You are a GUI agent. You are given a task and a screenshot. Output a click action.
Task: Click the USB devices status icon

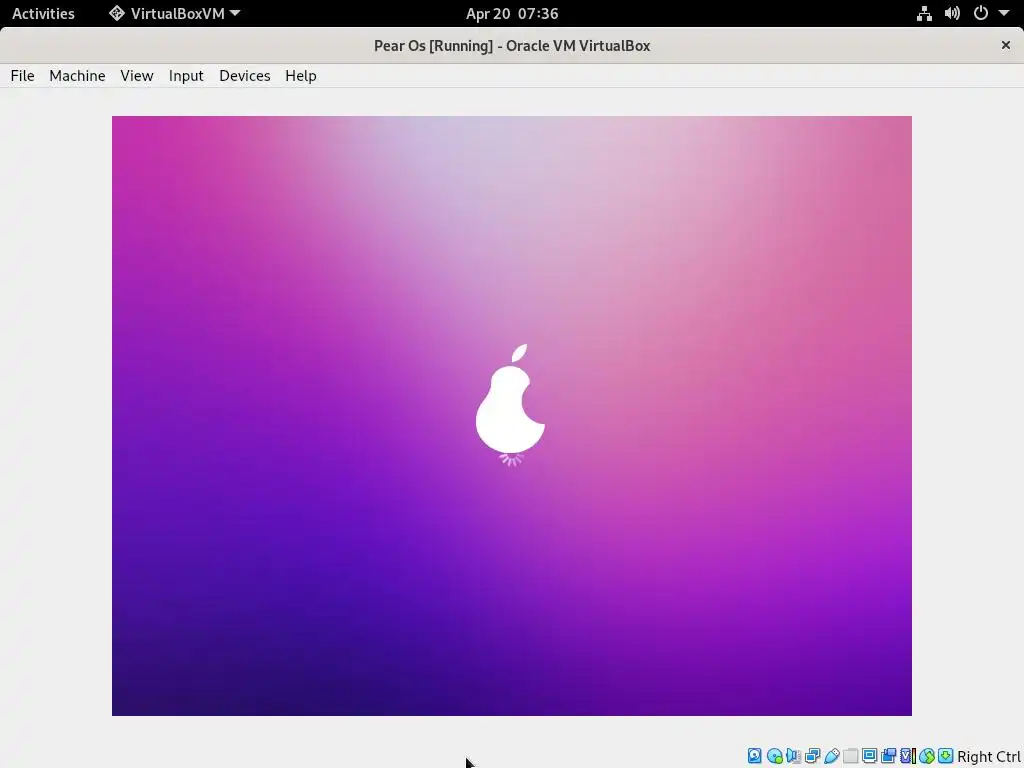pyautogui.click(x=831, y=756)
